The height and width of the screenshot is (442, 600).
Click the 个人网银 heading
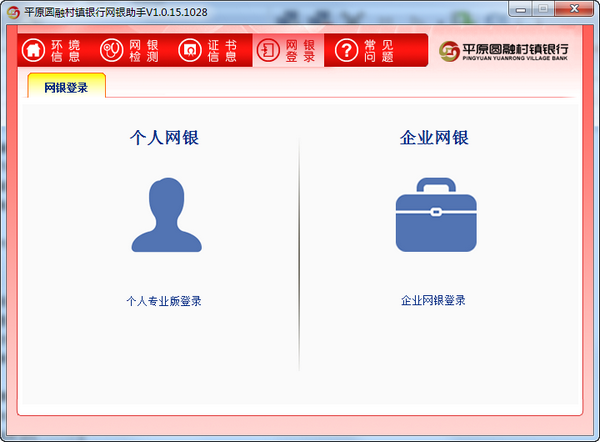tap(164, 138)
